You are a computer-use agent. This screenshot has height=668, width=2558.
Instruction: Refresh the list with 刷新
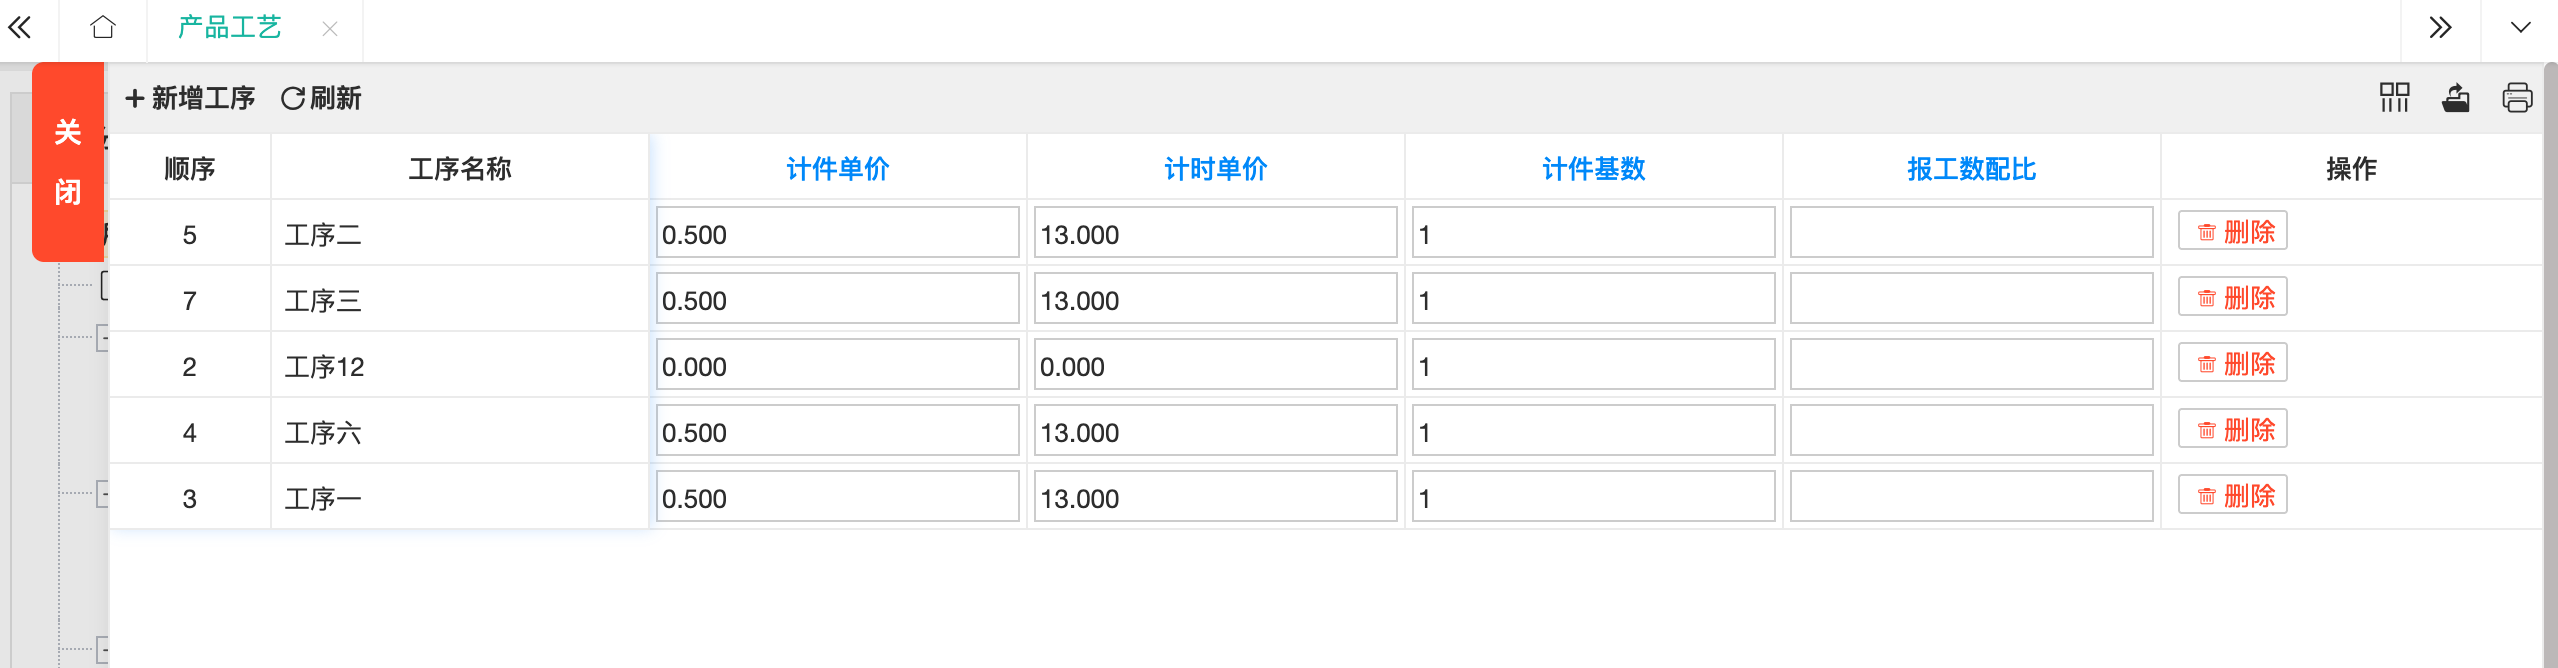[321, 98]
